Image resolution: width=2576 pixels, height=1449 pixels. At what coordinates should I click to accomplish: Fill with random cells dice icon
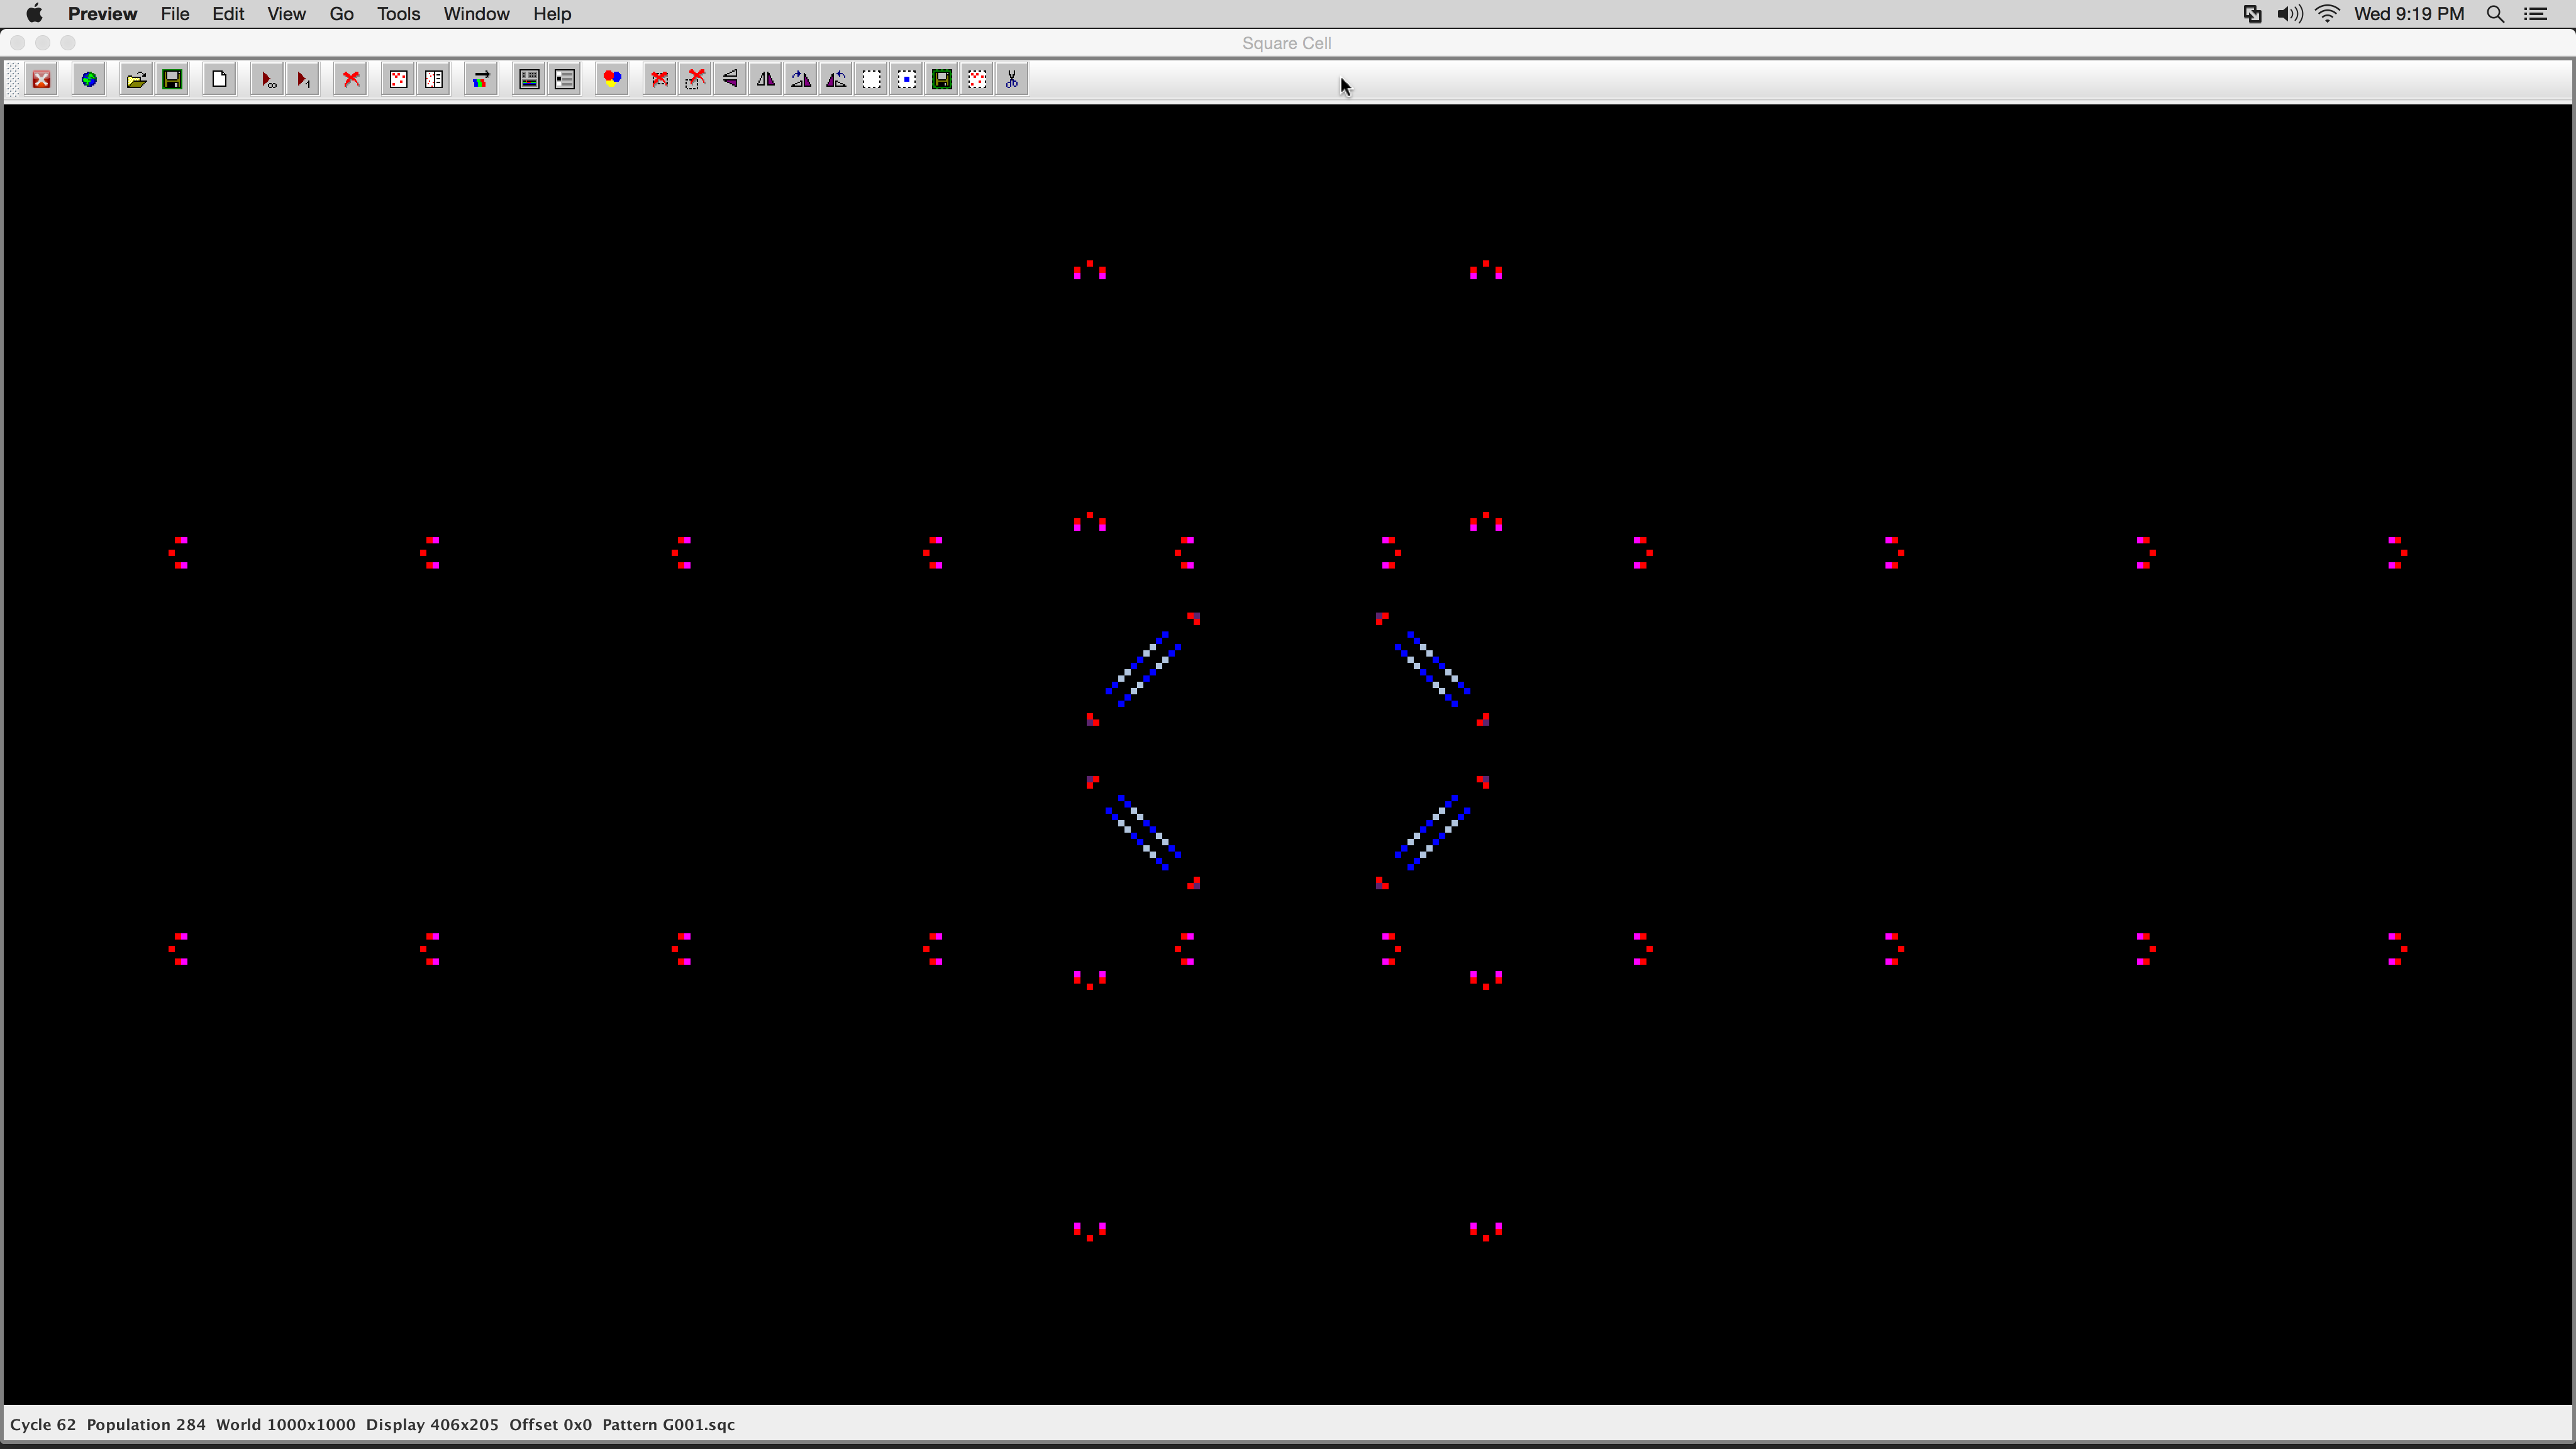398,80
